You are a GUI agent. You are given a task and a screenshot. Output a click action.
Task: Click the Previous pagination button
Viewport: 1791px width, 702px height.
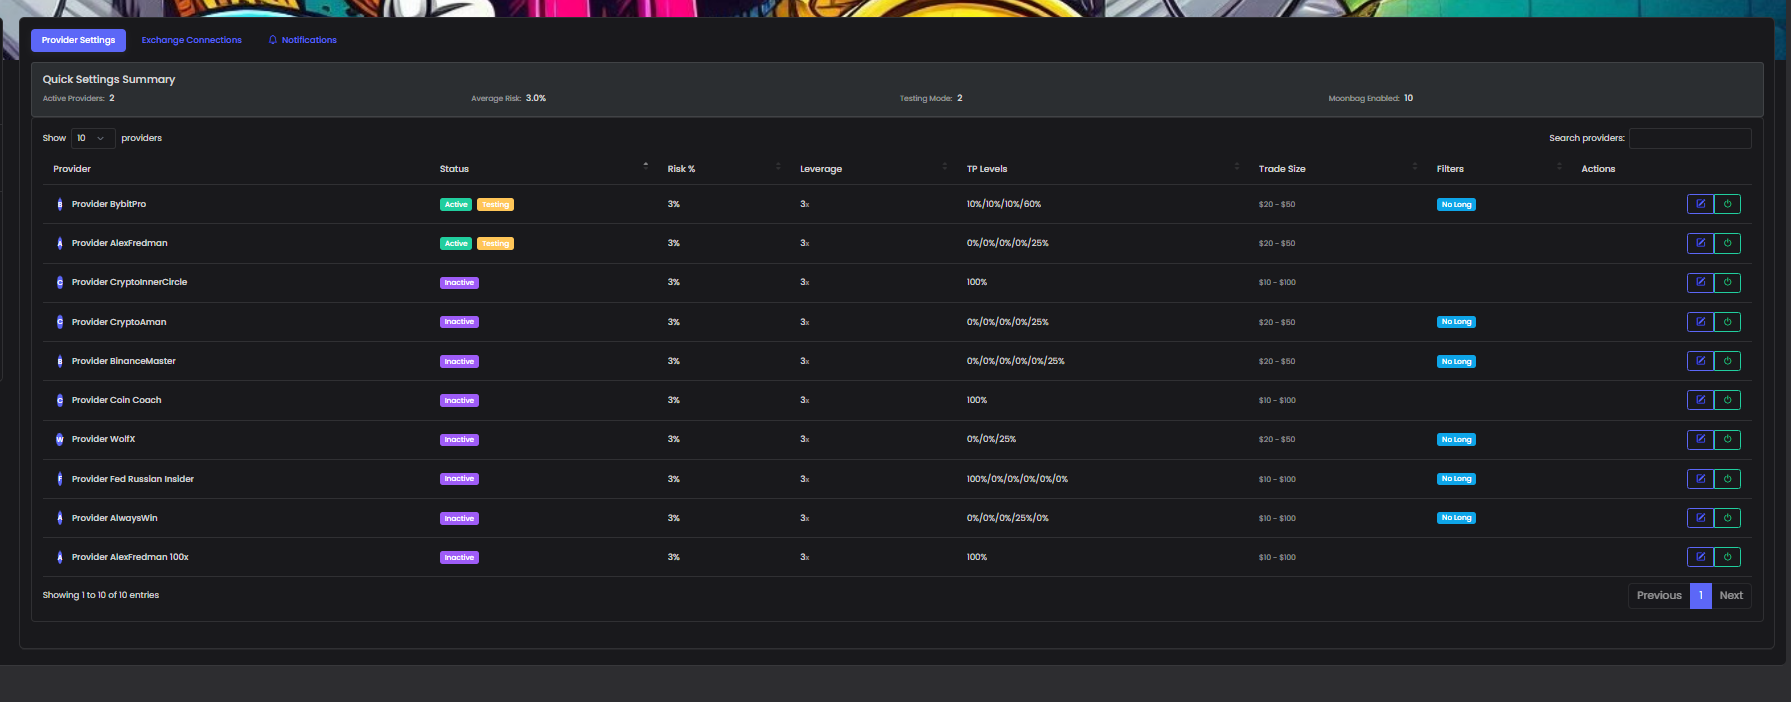(1658, 596)
